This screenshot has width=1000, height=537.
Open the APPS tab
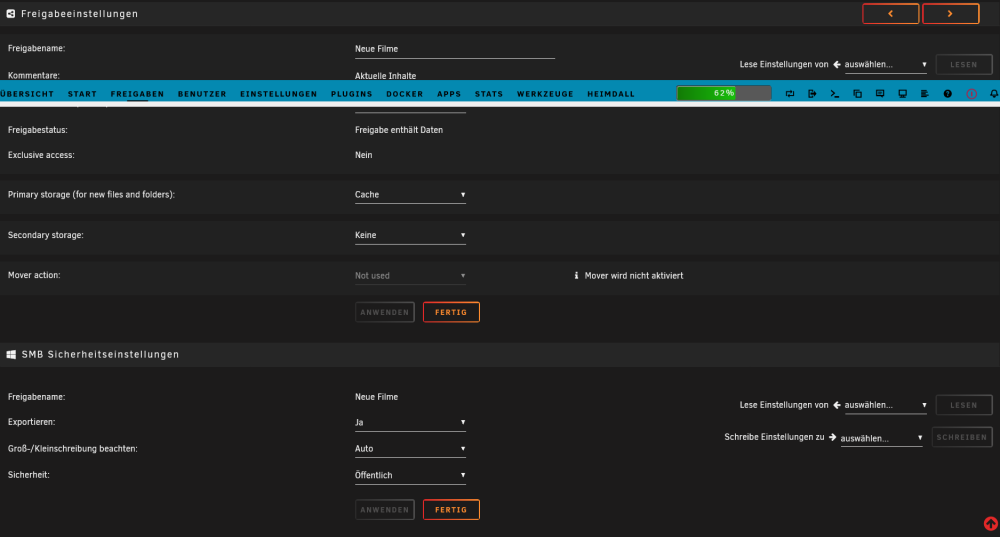pyautogui.click(x=449, y=94)
